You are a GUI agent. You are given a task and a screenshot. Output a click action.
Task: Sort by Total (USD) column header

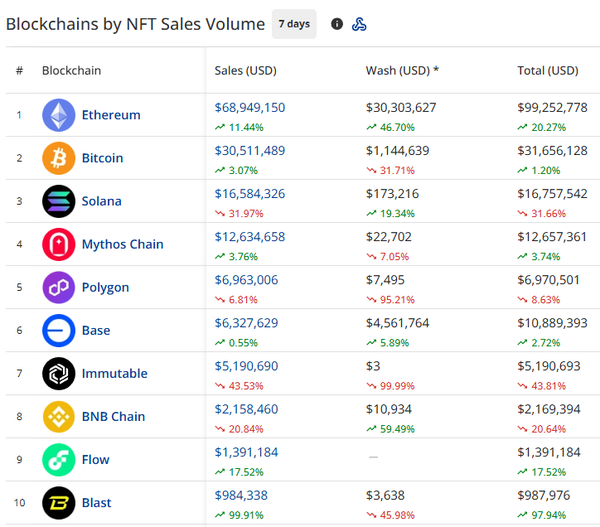tap(547, 71)
